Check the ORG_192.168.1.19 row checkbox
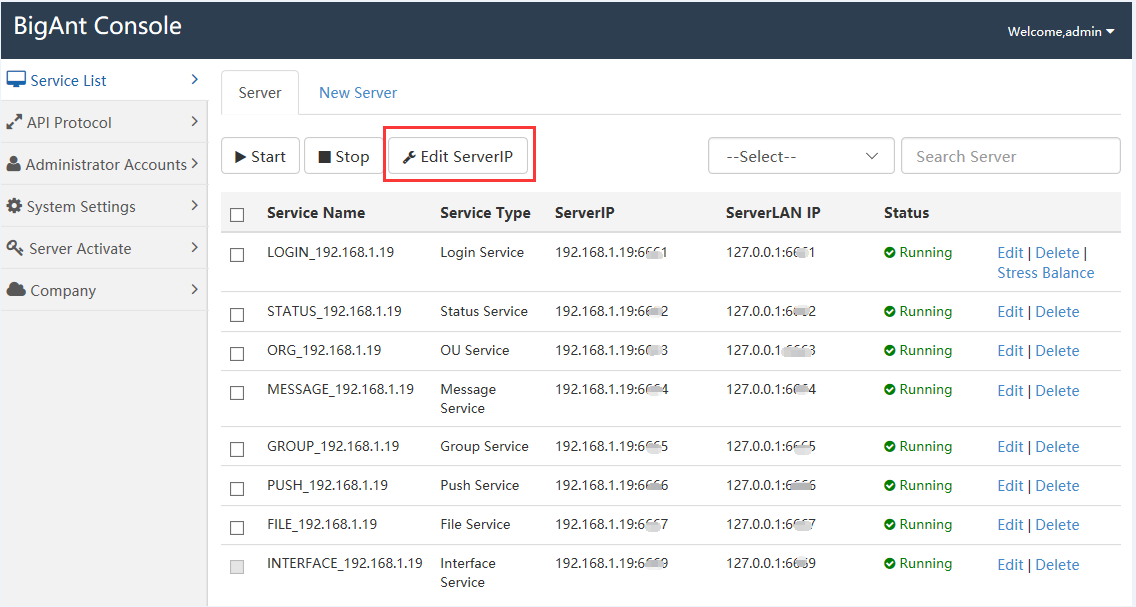The image size is (1136, 607). coord(237,354)
